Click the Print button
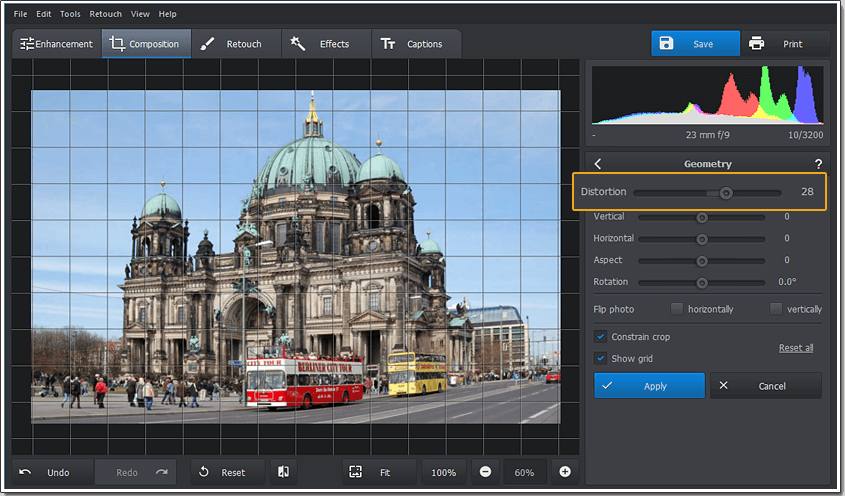Screen dimensions: 845x496 [x=786, y=44]
